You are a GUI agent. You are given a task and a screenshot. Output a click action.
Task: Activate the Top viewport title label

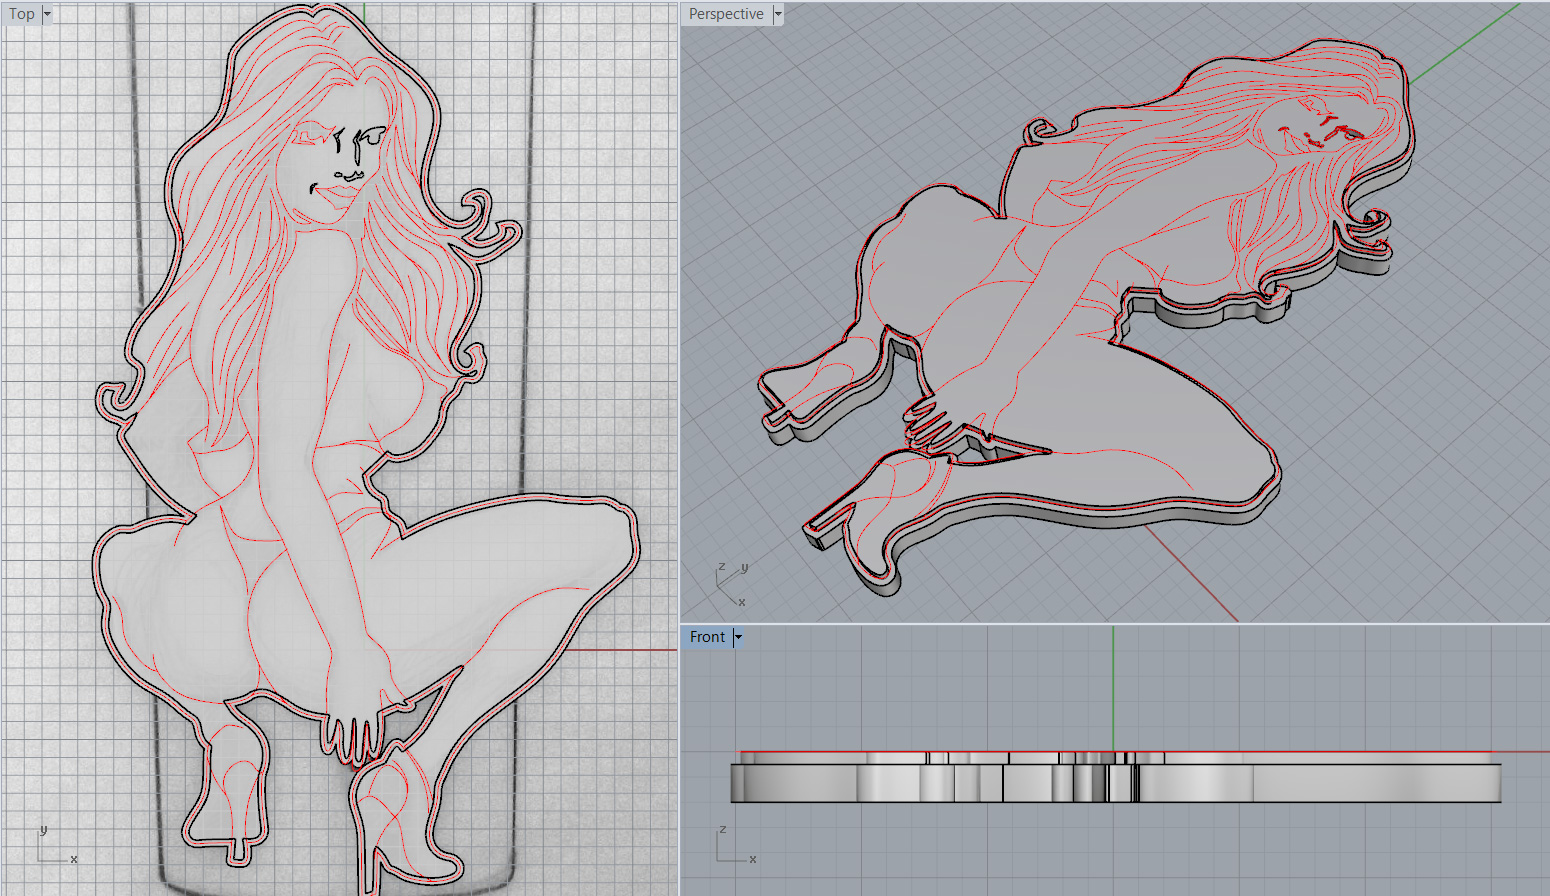coord(22,14)
